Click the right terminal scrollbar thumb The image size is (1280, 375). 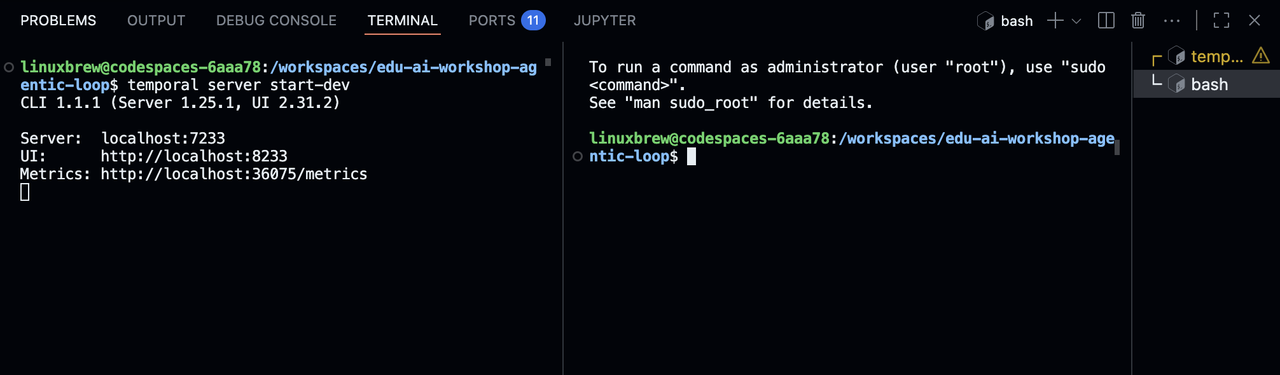pos(1117,148)
